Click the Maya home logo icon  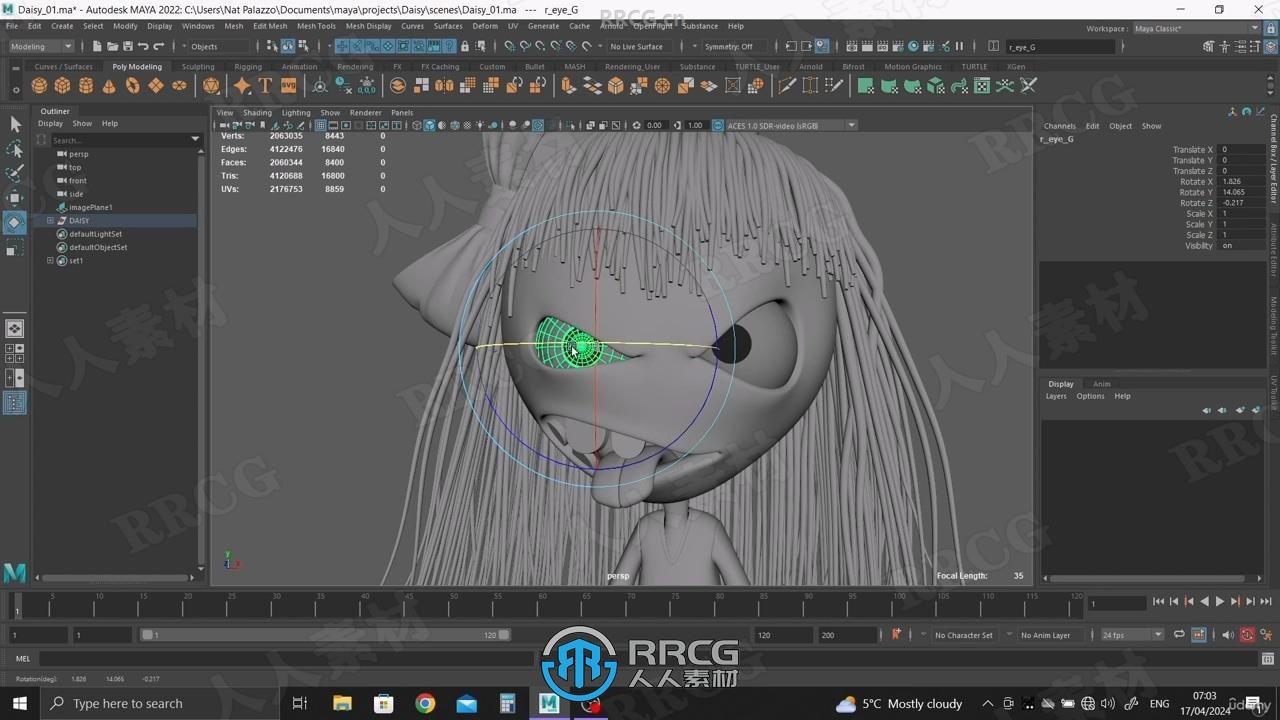[14, 573]
